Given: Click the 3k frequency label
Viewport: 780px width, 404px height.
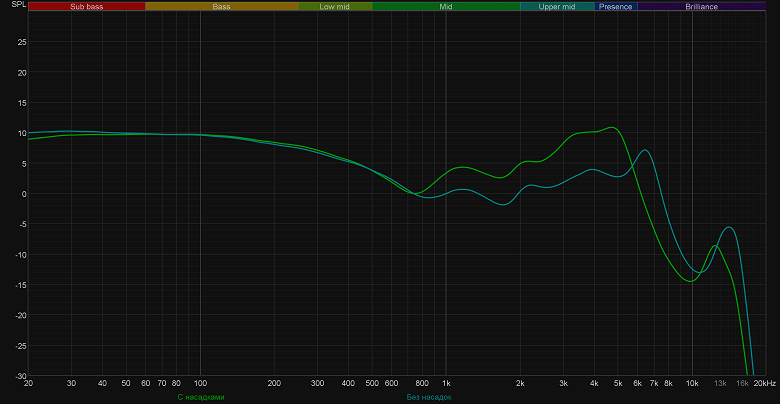Looking at the screenshot, I should tap(564, 383).
